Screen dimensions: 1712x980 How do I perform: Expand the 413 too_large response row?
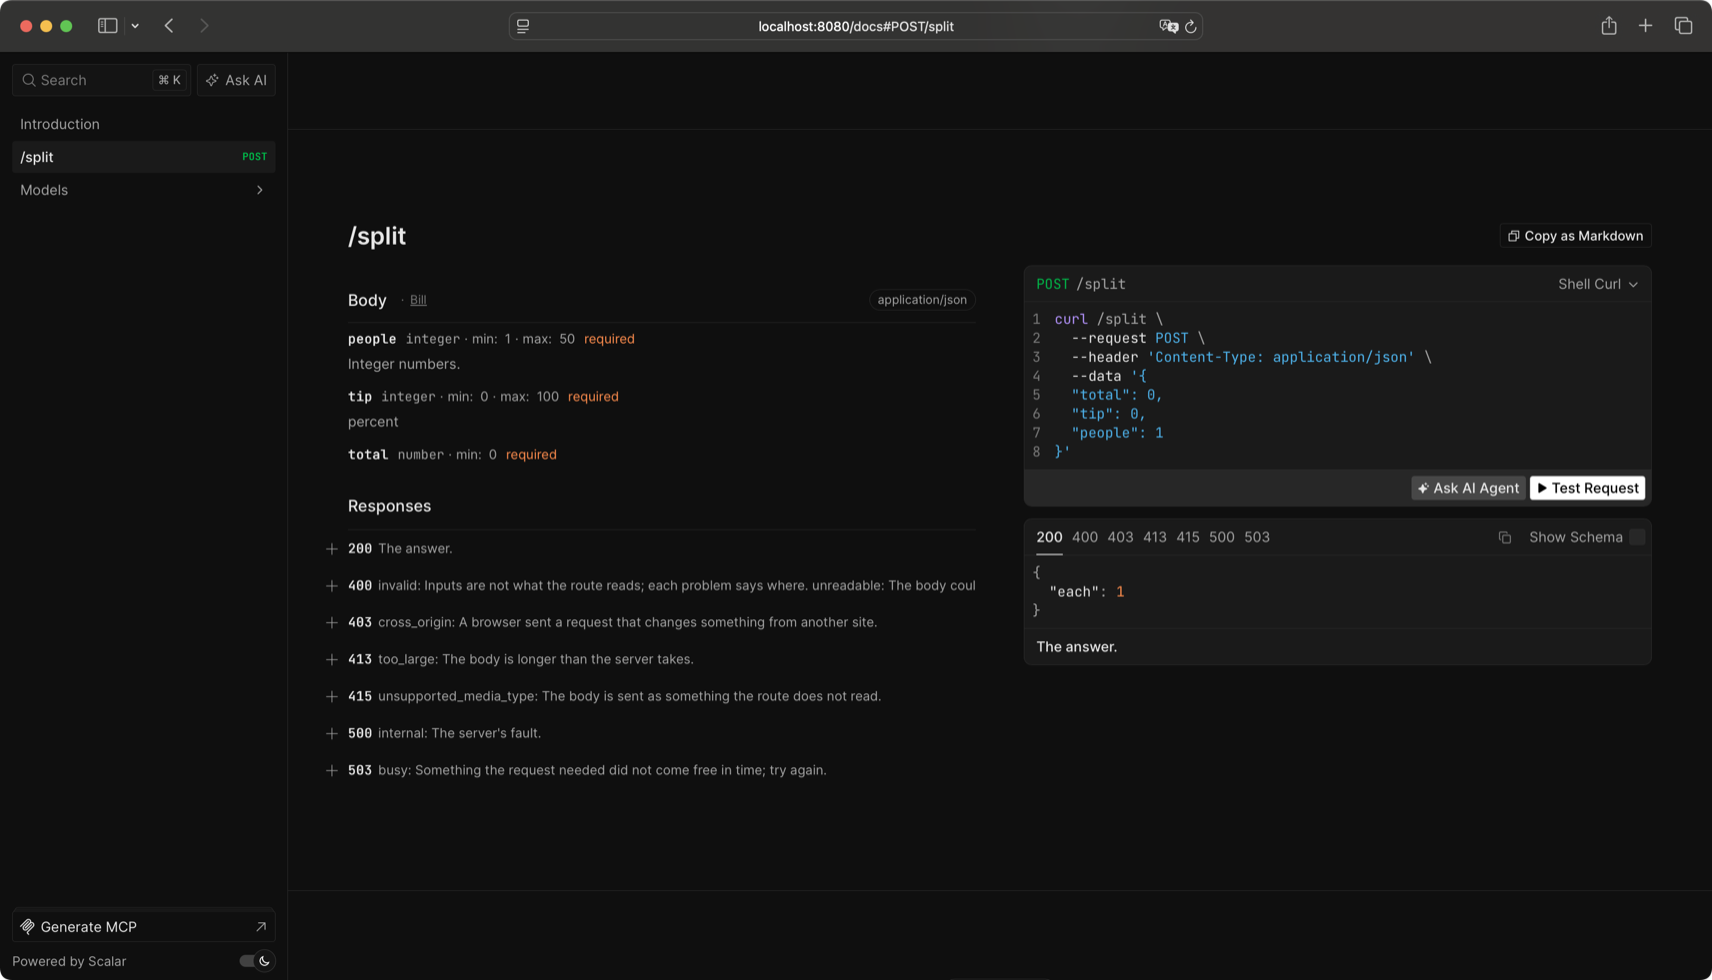pyautogui.click(x=650, y=660)
